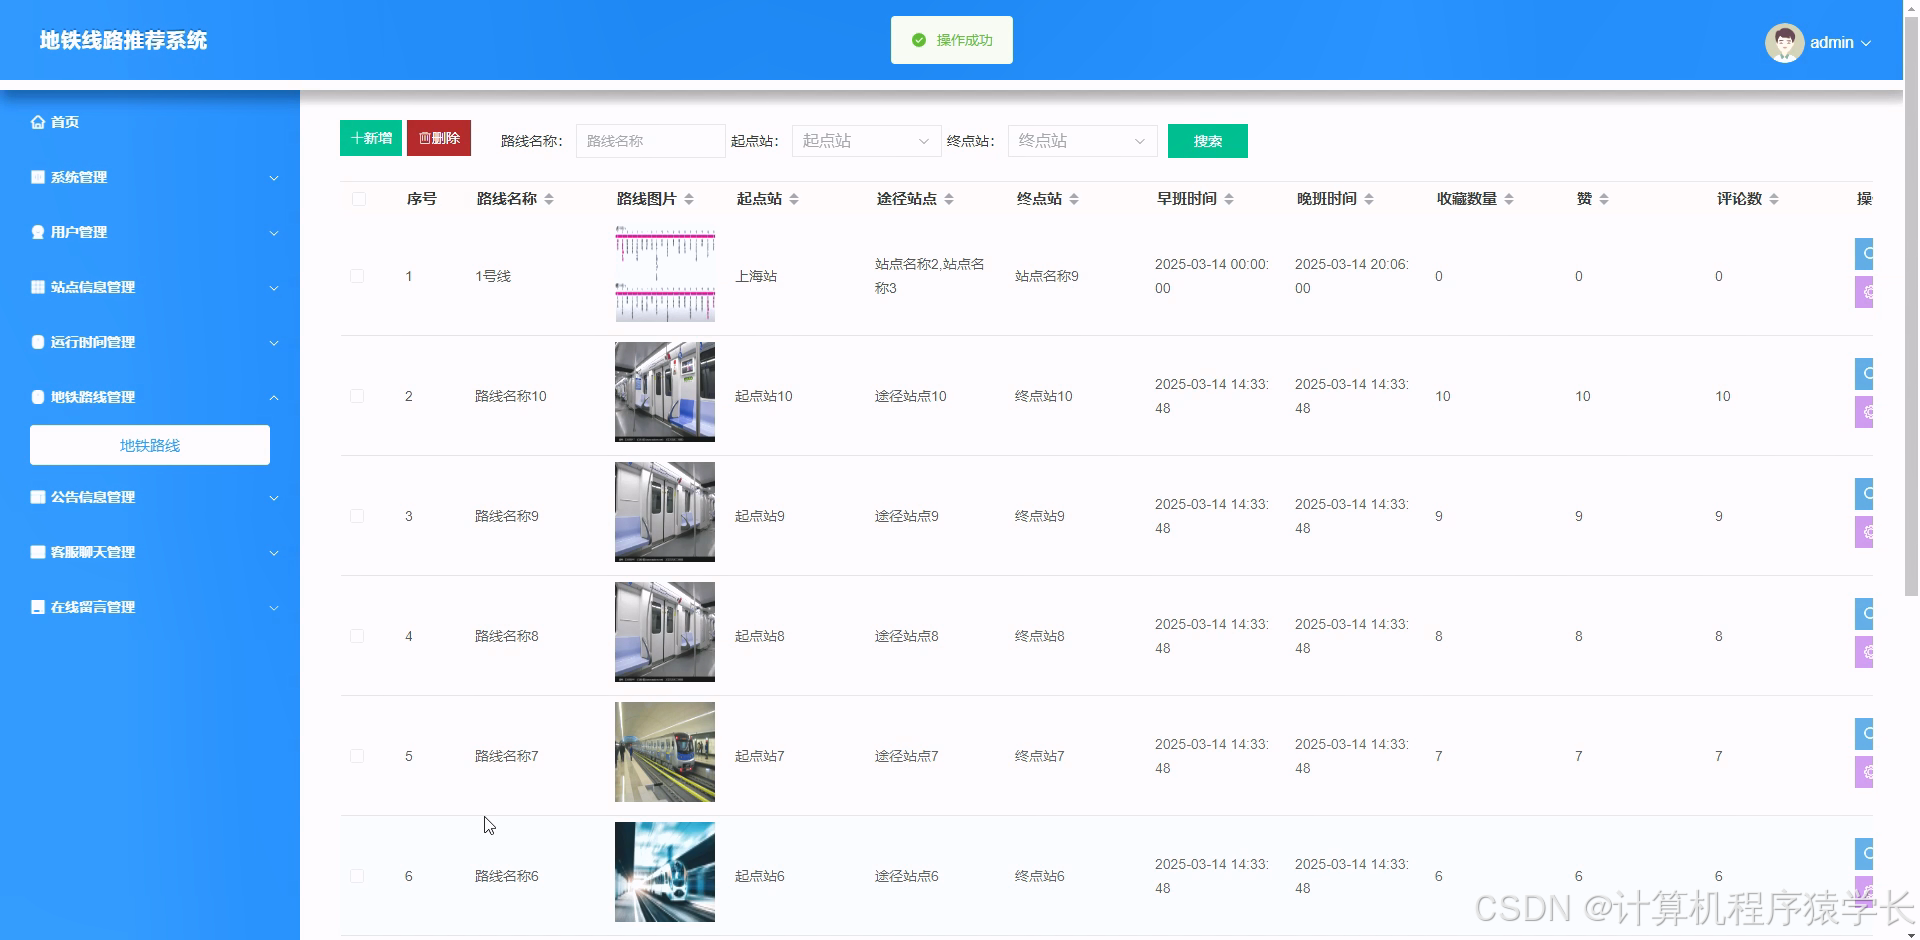Open the 路线名称7 platform thumbnail
The width and height of the screenshot is (1920, 940).
point(665,752)
